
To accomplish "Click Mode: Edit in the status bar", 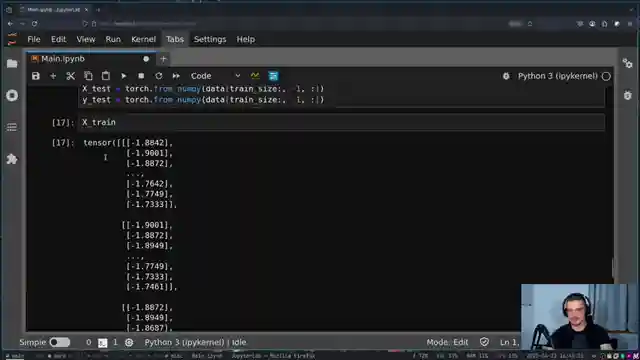I will click(x=447, y=342).
